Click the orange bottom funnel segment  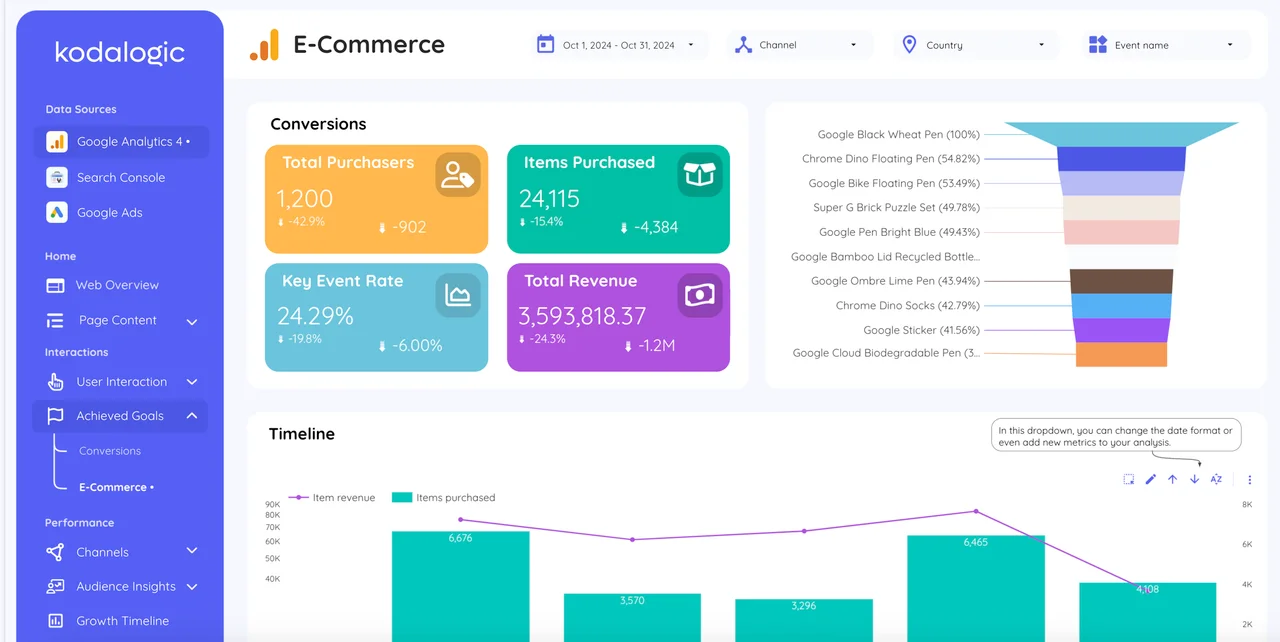tap(1121, 354)
